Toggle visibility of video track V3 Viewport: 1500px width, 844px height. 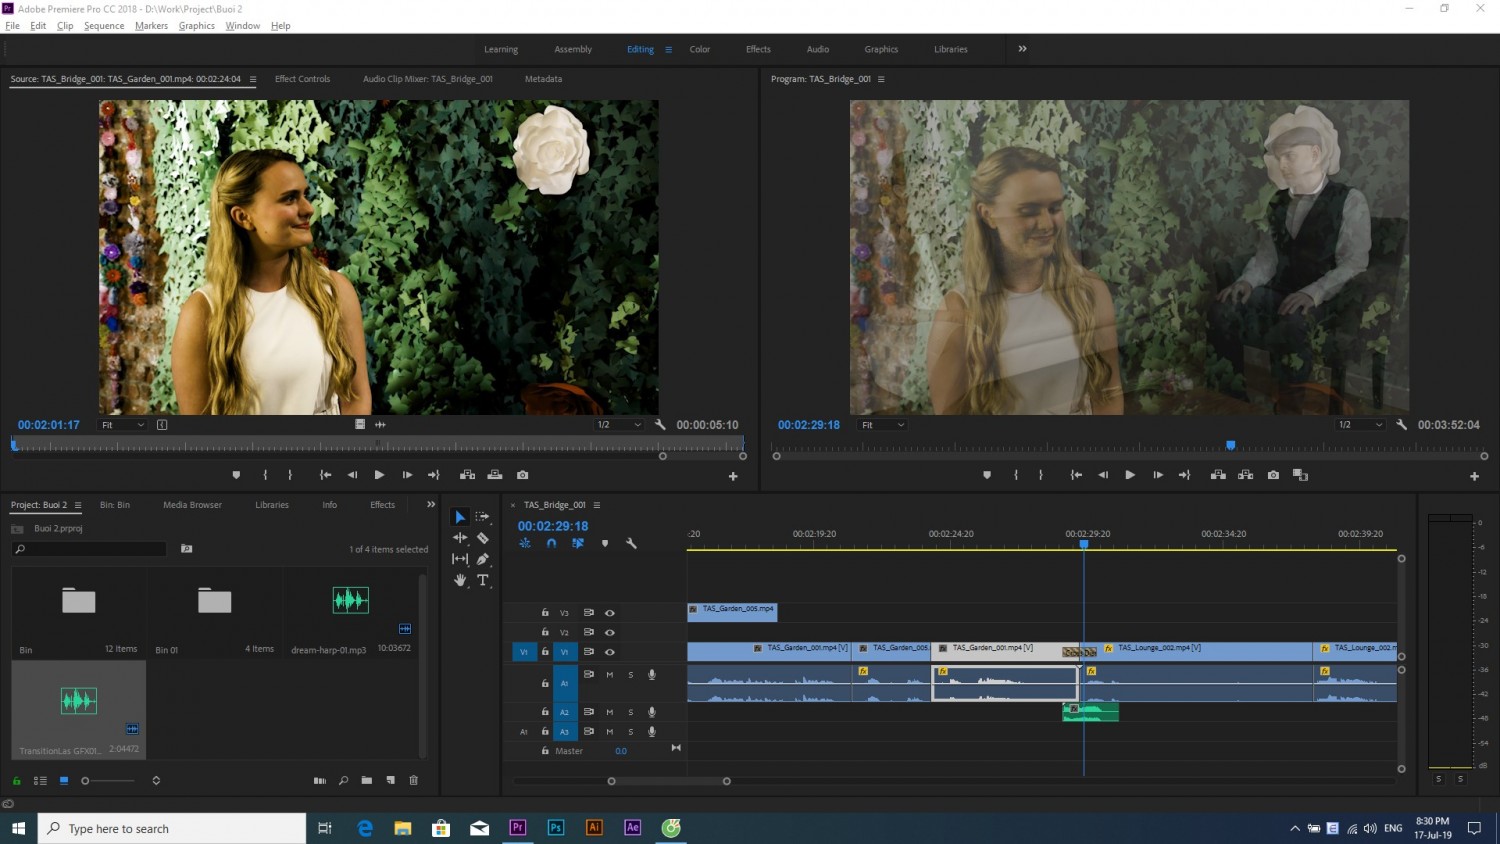610,613
